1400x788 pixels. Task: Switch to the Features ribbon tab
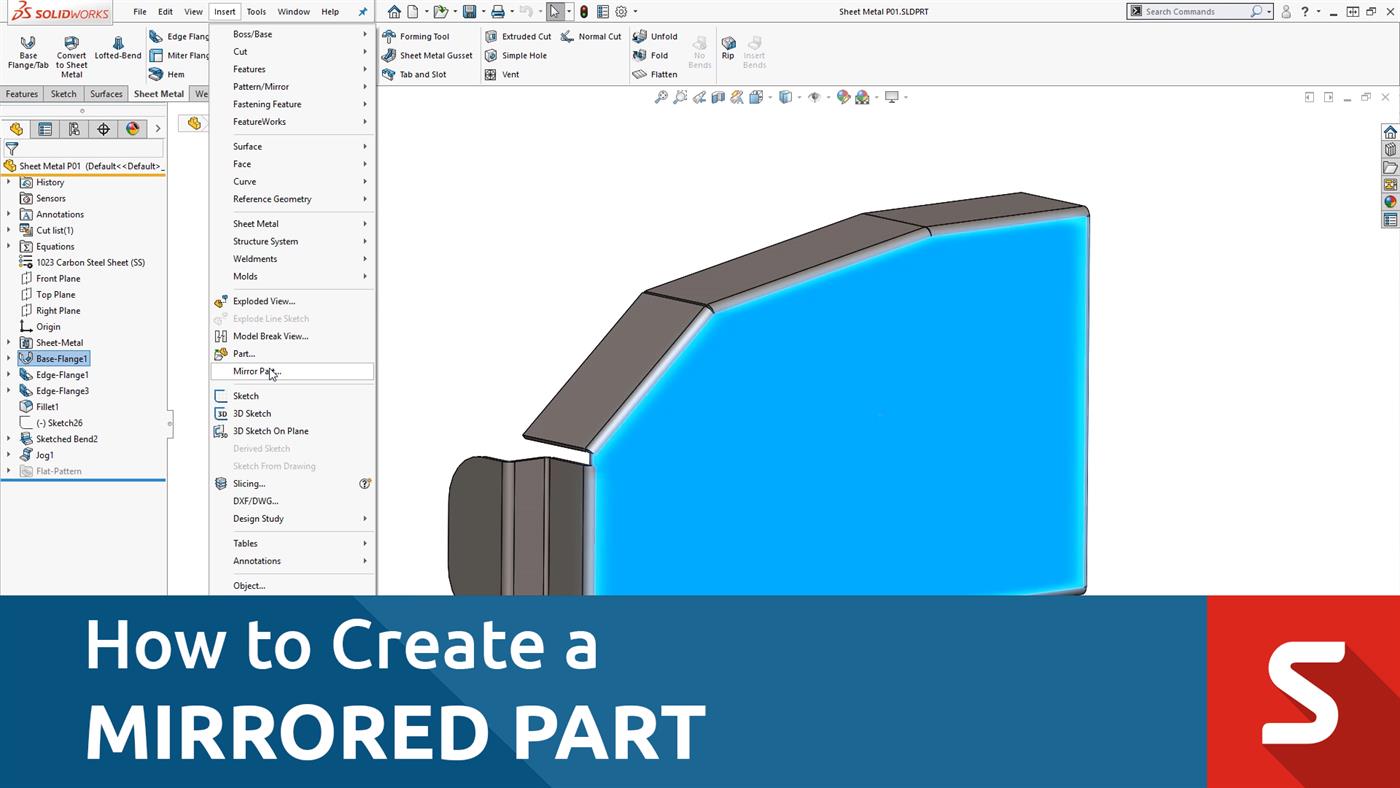pyautogui.click(x=21, y=93)
